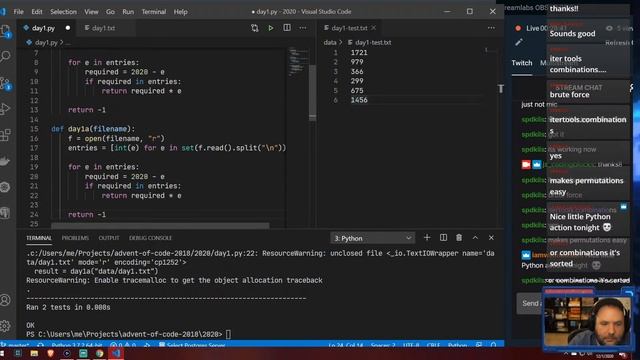
Task: Click the value 1456 on line 6
Action: pos(359,100)
